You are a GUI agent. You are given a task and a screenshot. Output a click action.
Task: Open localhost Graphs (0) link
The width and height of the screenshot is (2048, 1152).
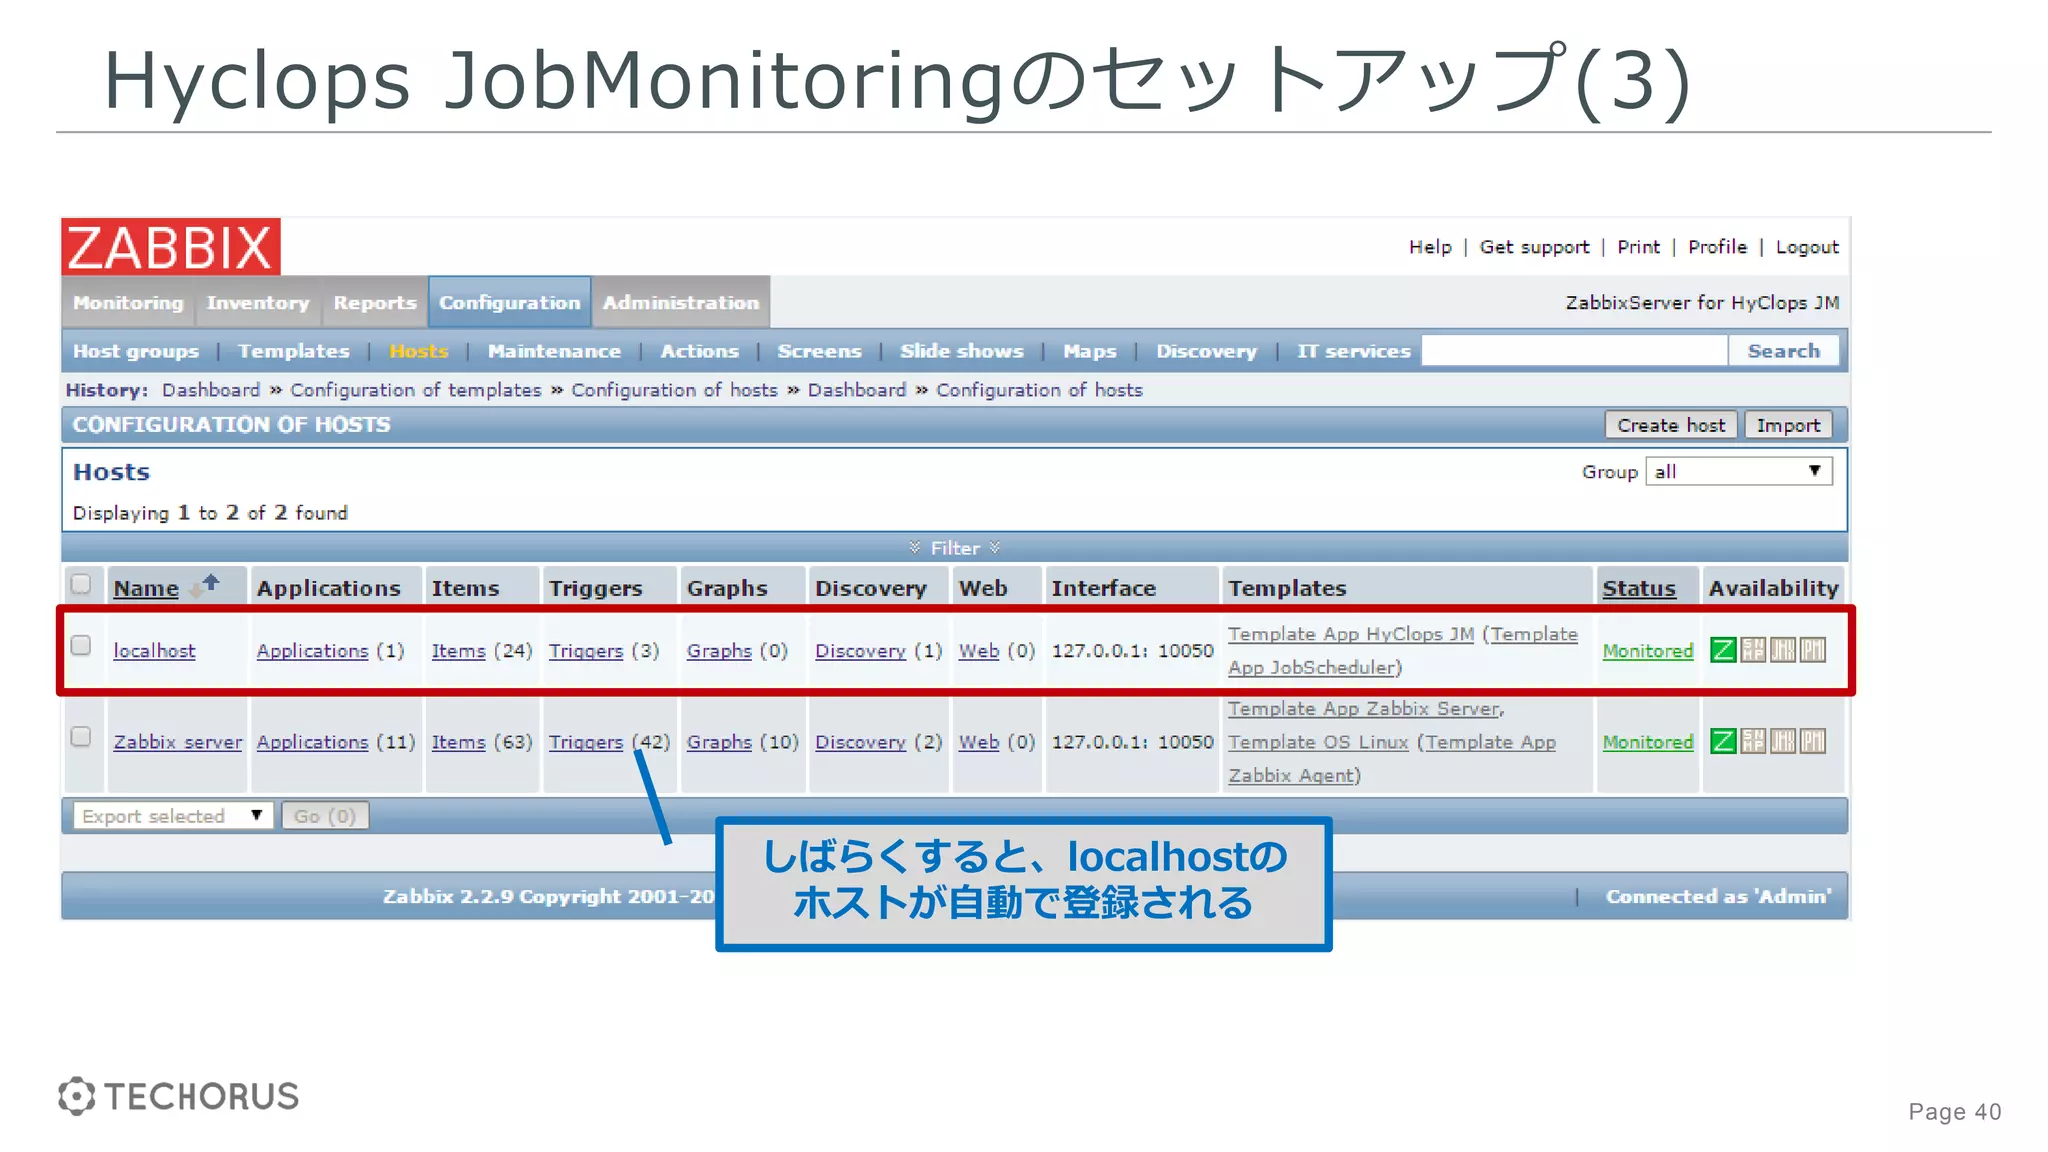click(719, 650)
